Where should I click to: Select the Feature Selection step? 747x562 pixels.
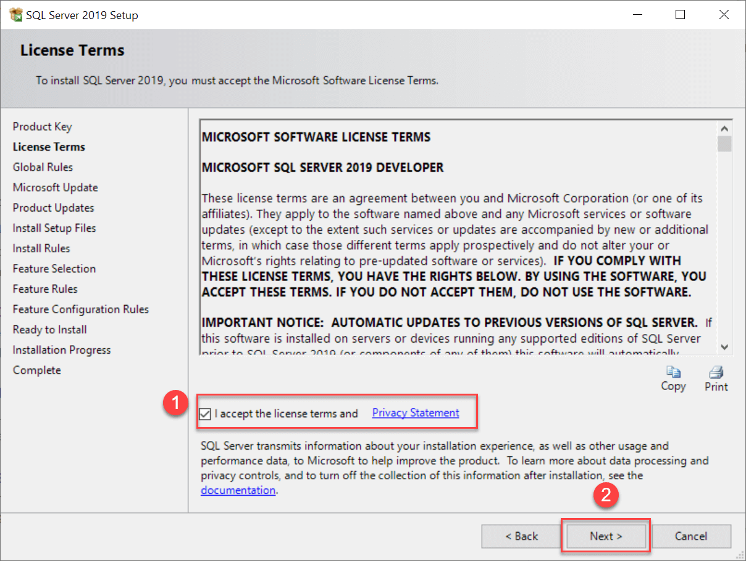coord(54,269)
